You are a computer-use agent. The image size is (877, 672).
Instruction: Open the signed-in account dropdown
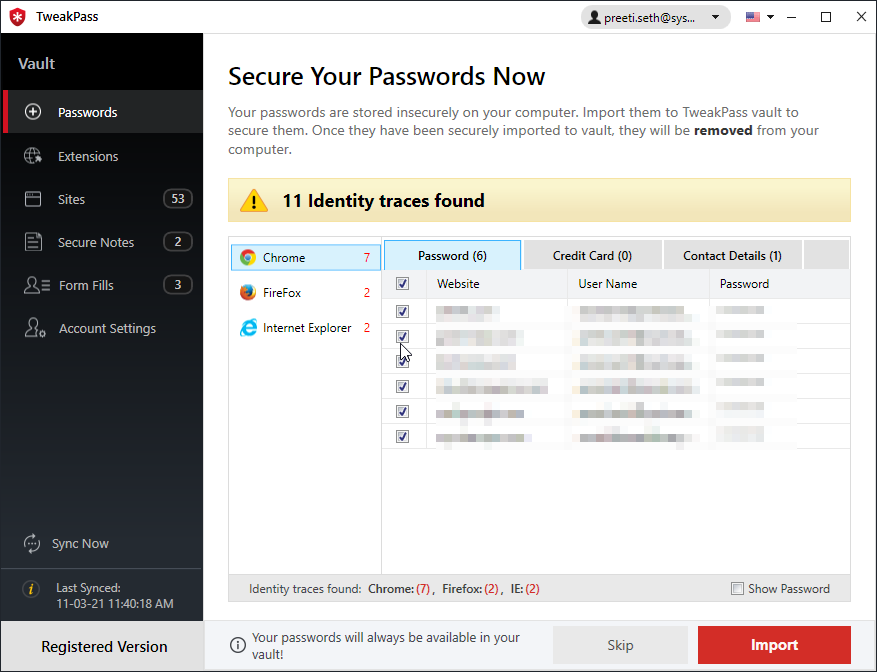pos(715,16)
